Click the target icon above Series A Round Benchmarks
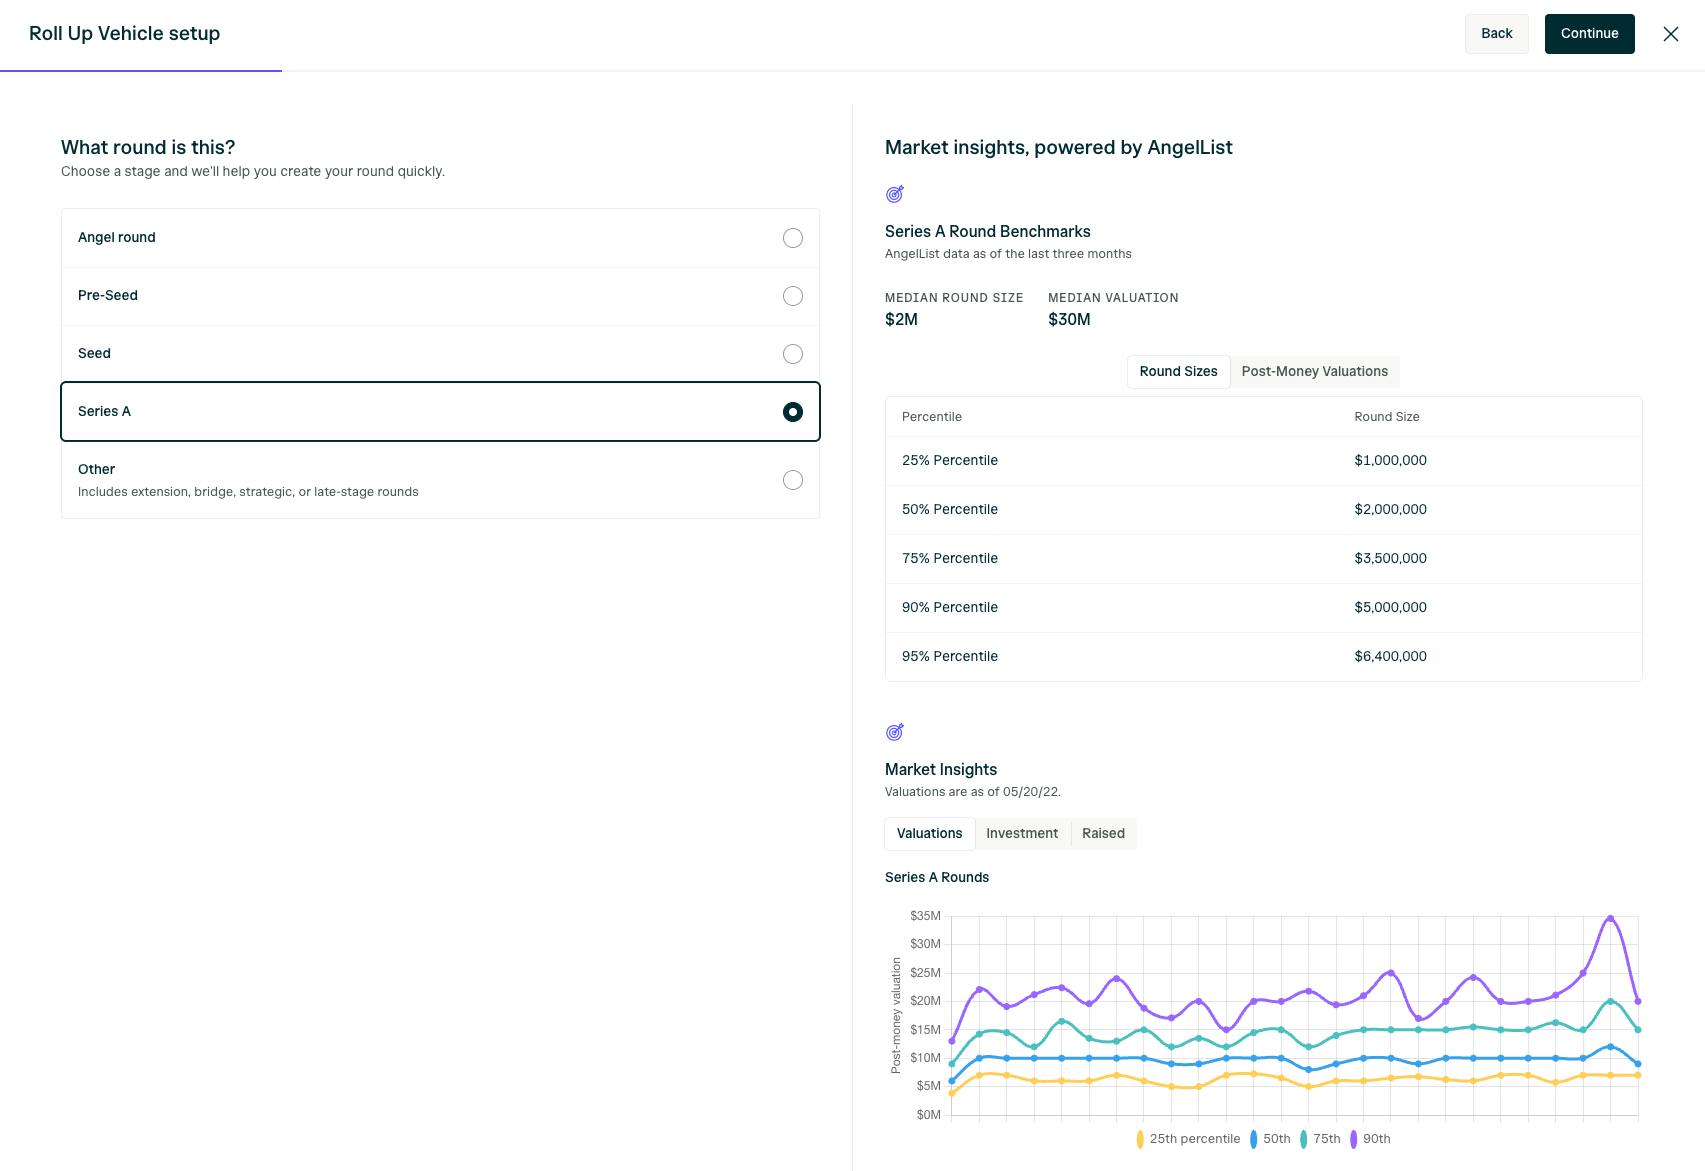Image resolution: width=1705 pixels, height=1171 pixels. [x=895, y=194]
